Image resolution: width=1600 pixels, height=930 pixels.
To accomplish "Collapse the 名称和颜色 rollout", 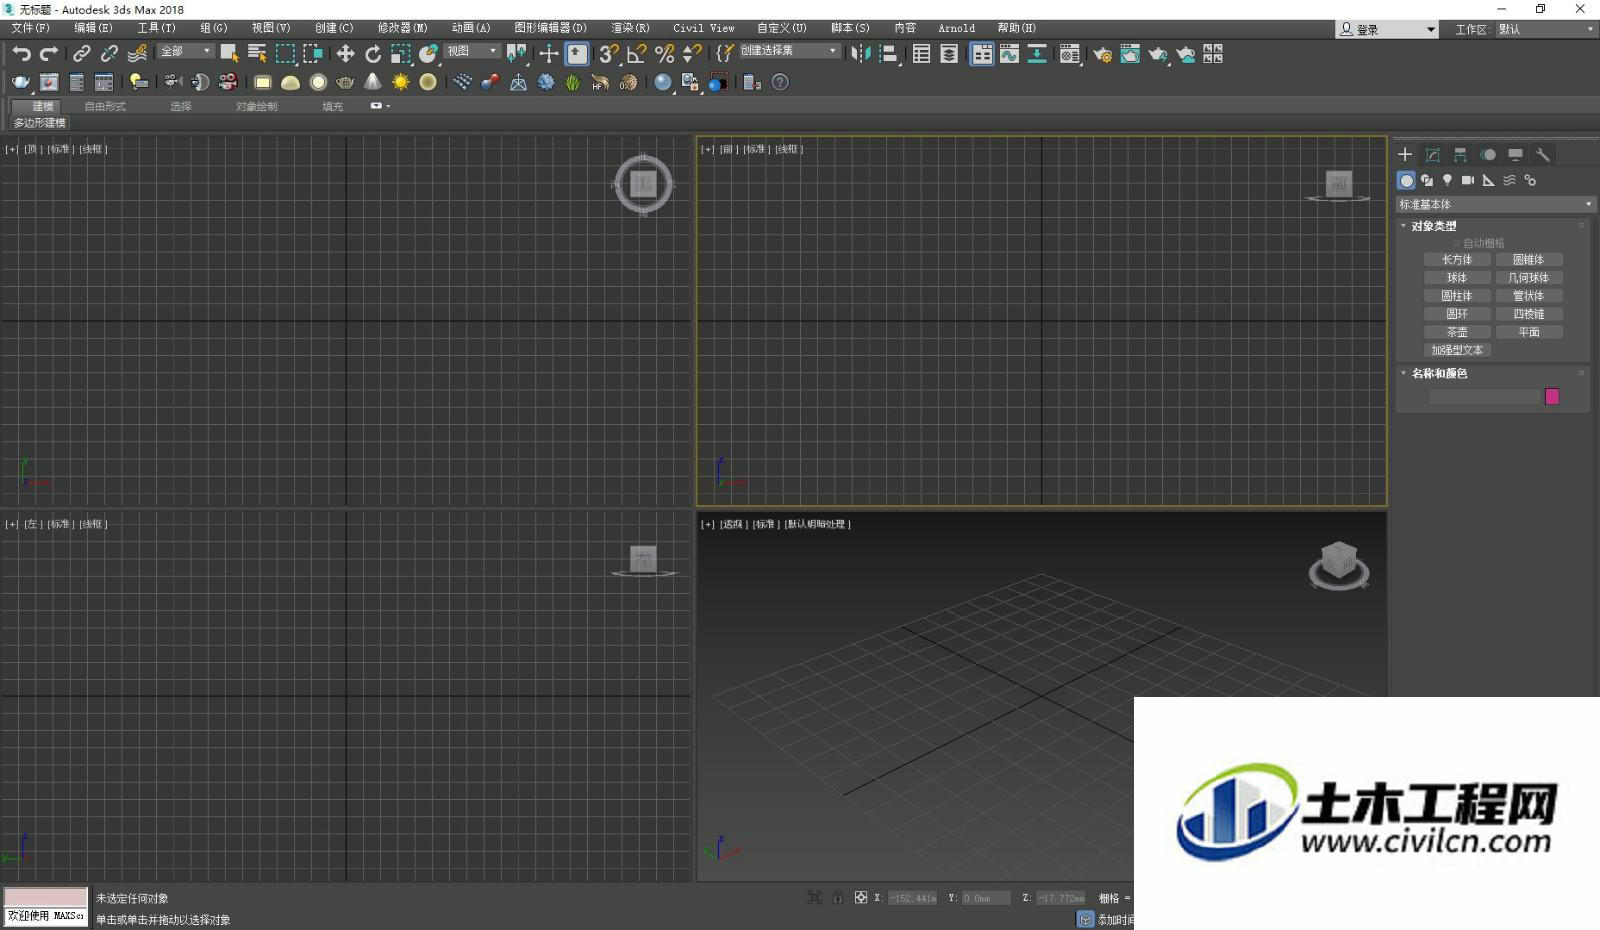I will point(1438,373).
